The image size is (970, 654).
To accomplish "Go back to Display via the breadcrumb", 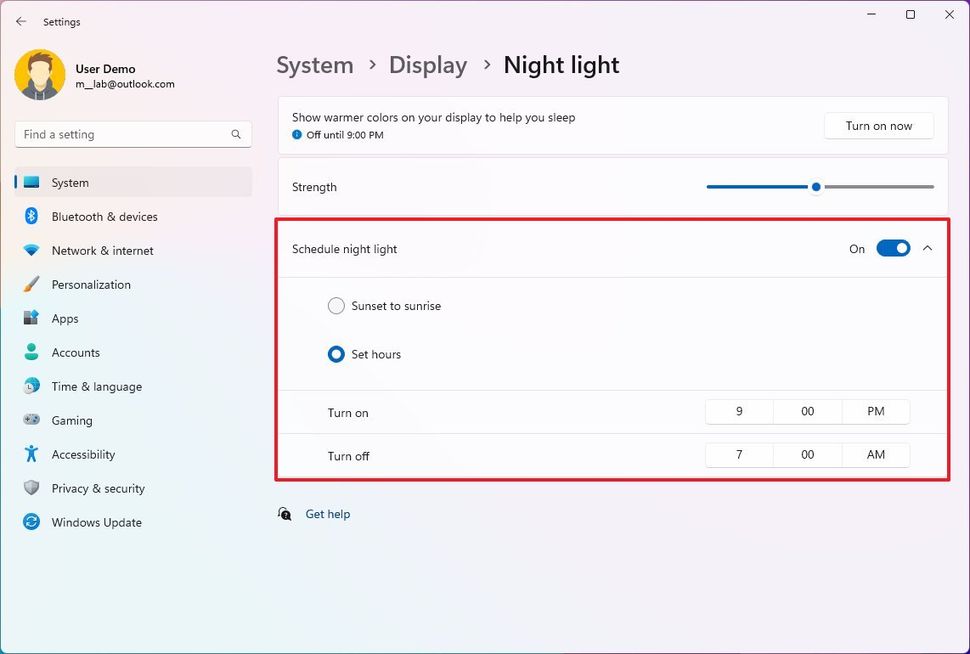I will tap(428, 64).
